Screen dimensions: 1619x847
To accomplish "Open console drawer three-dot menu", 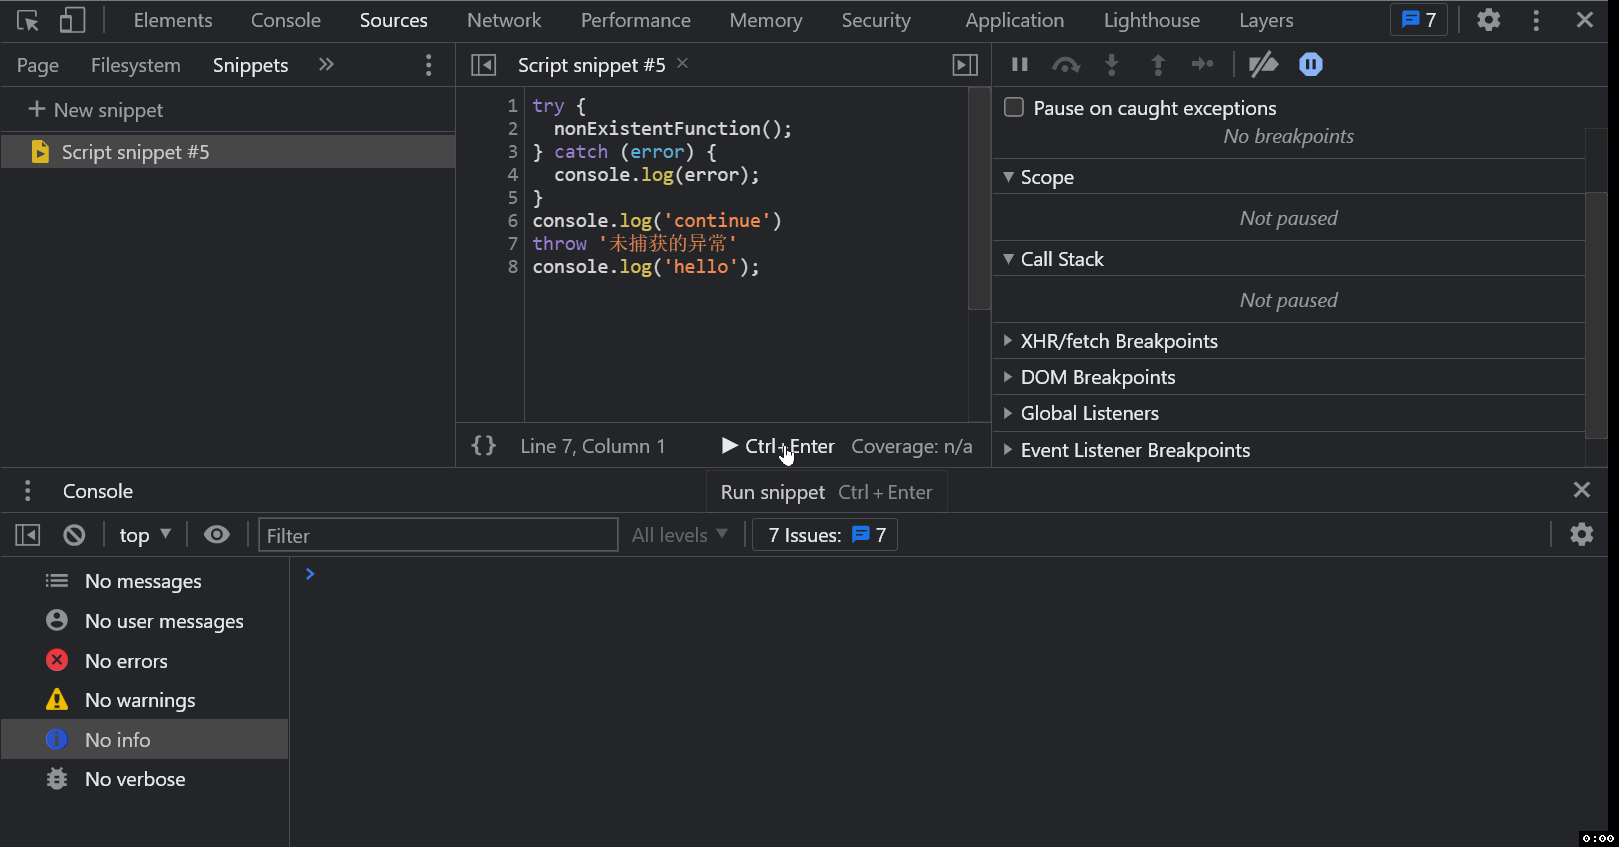I will pyautogui.click(x=27, y=491).
